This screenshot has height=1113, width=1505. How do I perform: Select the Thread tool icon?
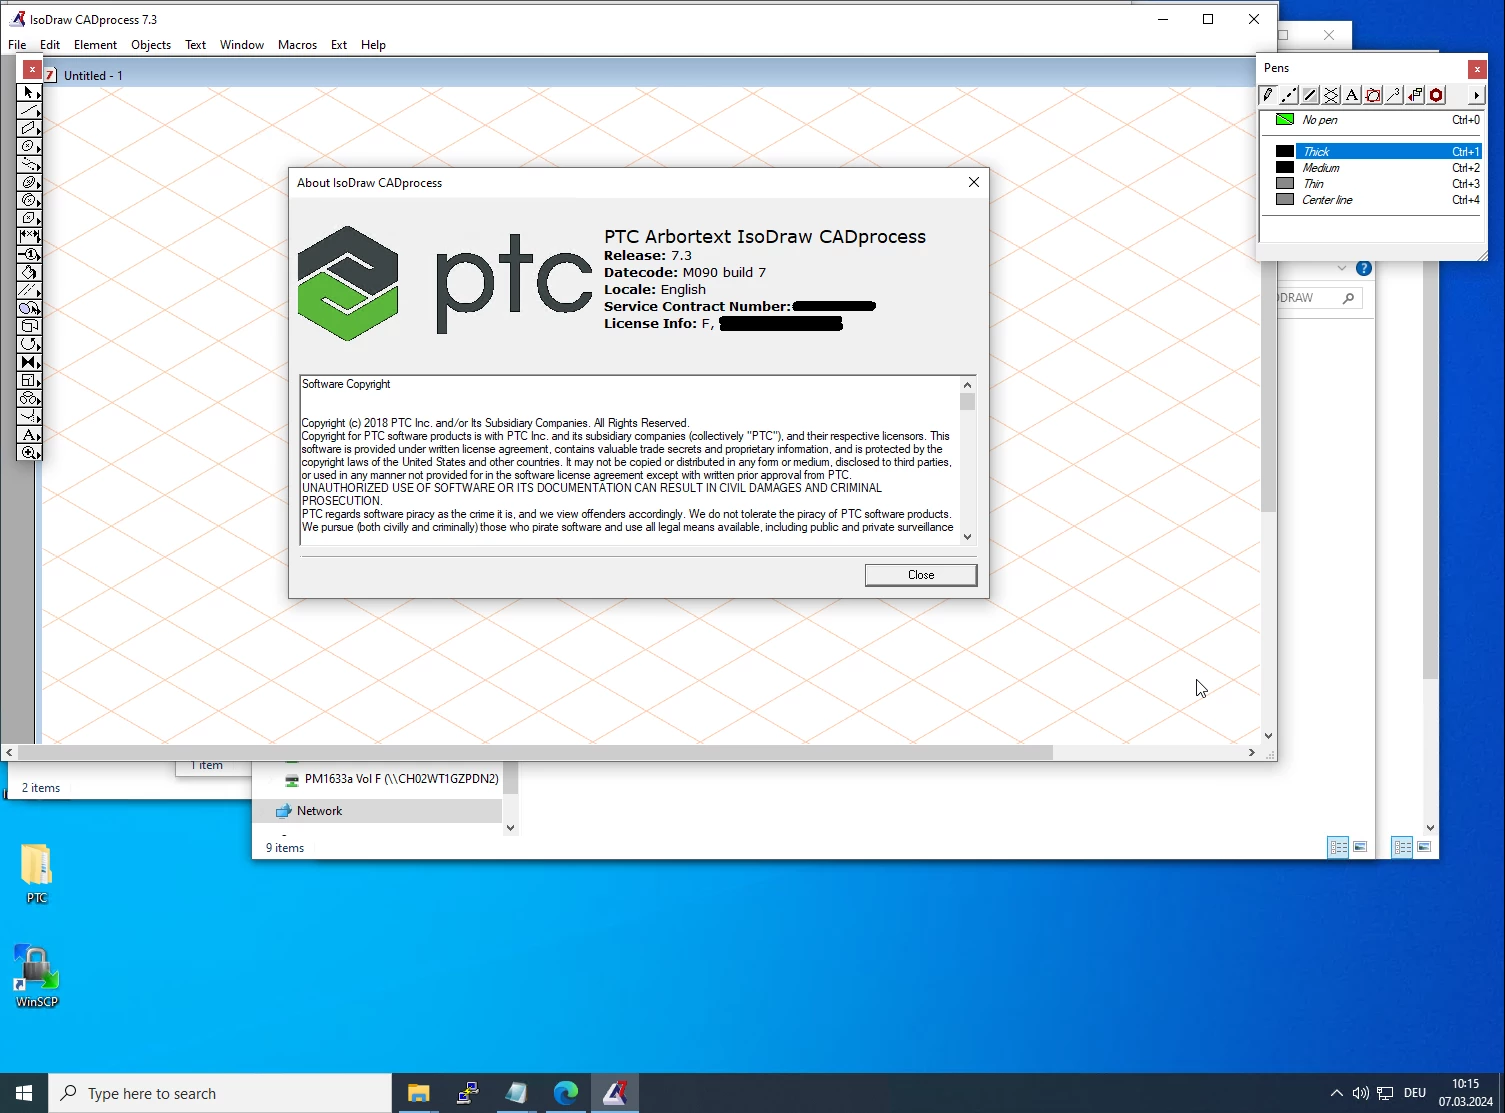click(30, 182)
